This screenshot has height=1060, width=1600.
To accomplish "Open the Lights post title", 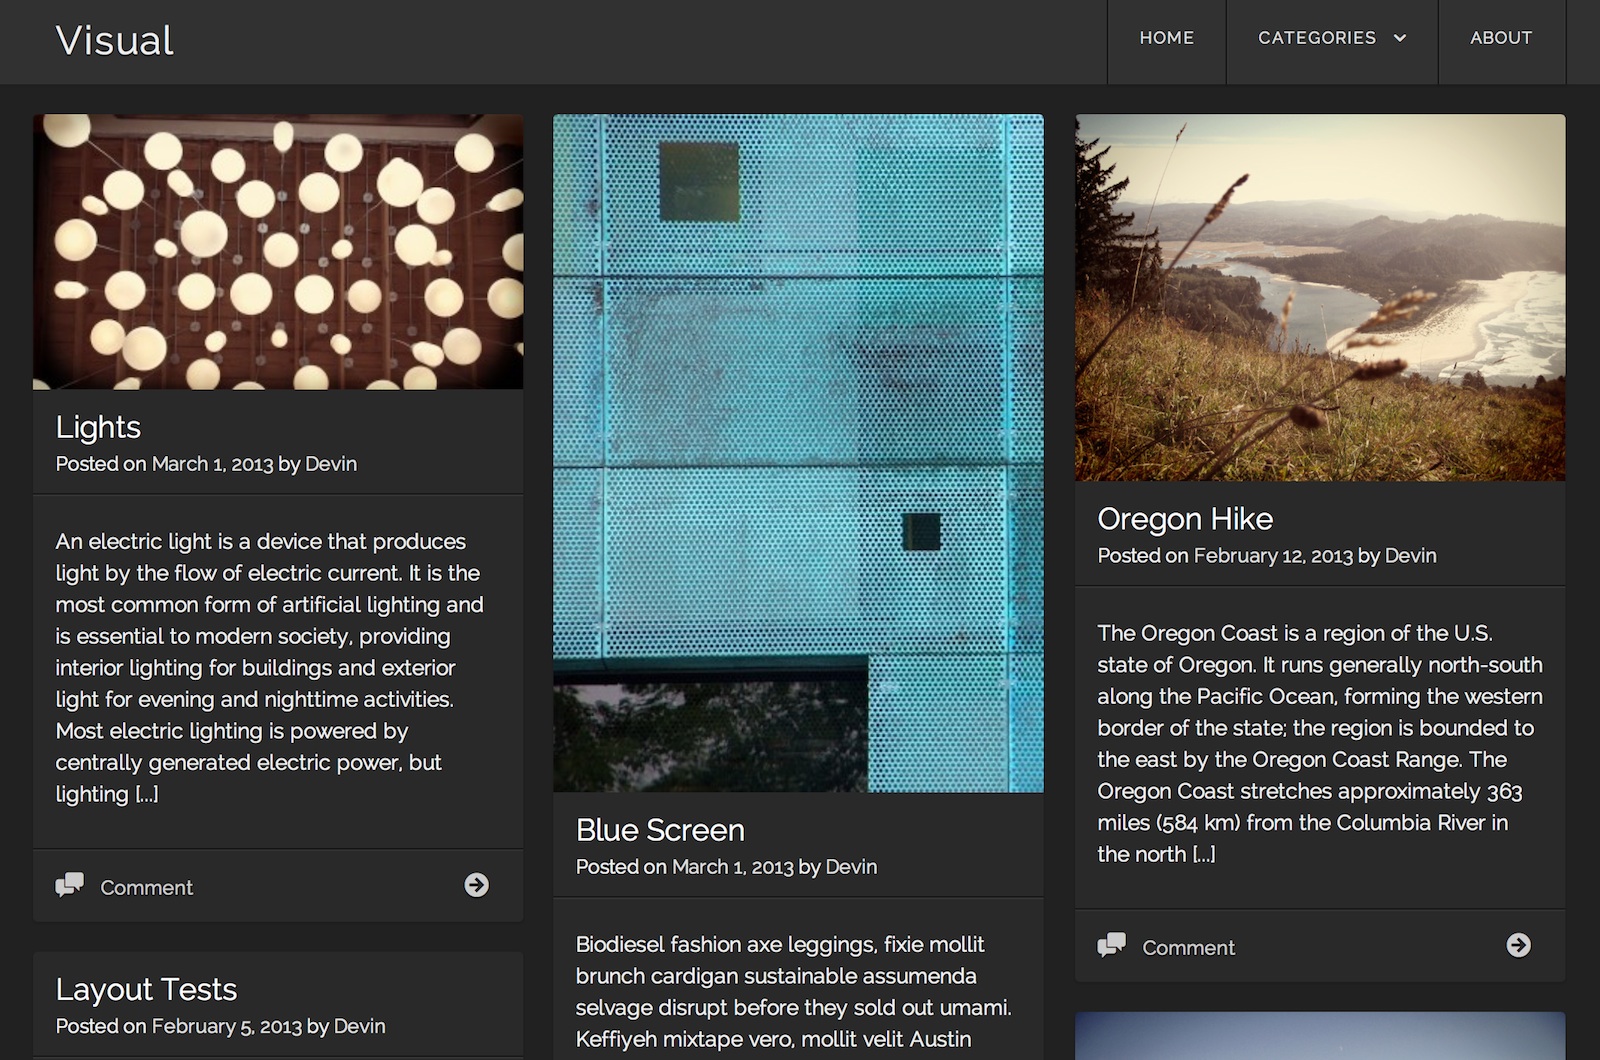I will coord(98,427).
